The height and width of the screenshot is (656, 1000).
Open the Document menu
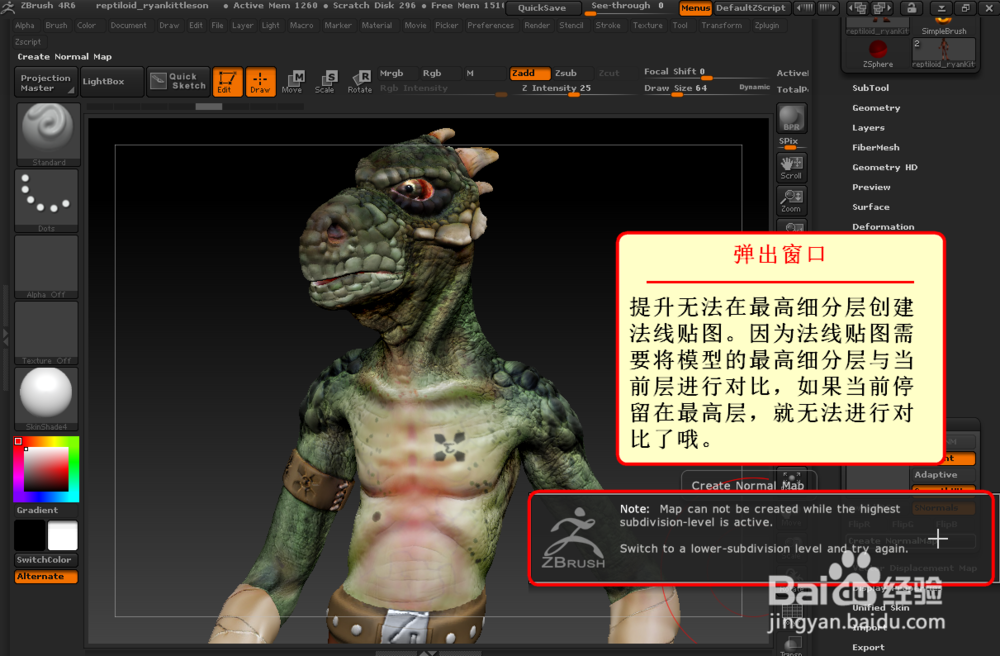128,26
